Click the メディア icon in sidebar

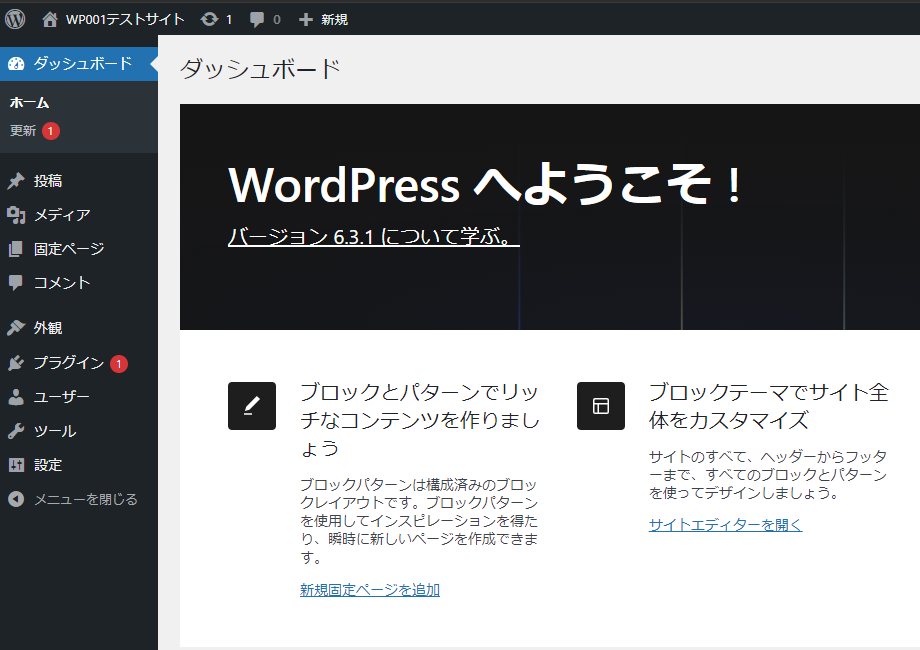pyautogui.click(x=16, y=215)
